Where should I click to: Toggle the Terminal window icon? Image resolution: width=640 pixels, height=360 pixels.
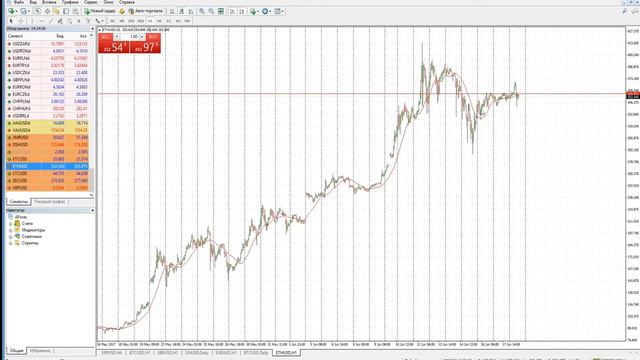coord(66,11)
